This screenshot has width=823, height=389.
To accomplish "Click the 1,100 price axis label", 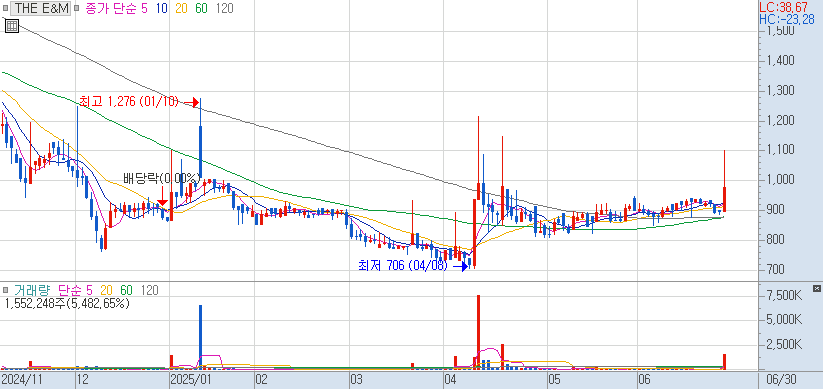I will 779,151.
